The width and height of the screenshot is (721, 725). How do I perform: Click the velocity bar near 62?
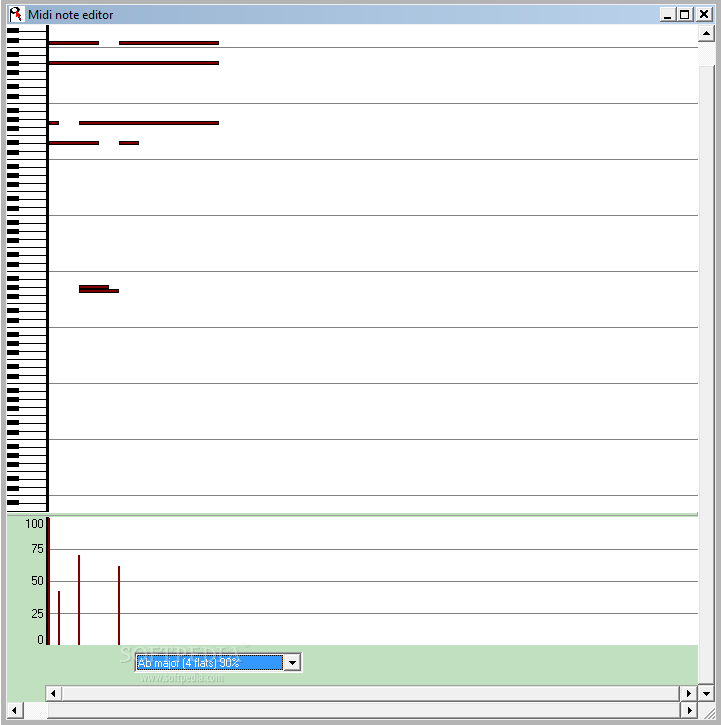click(x=119, y=605)
